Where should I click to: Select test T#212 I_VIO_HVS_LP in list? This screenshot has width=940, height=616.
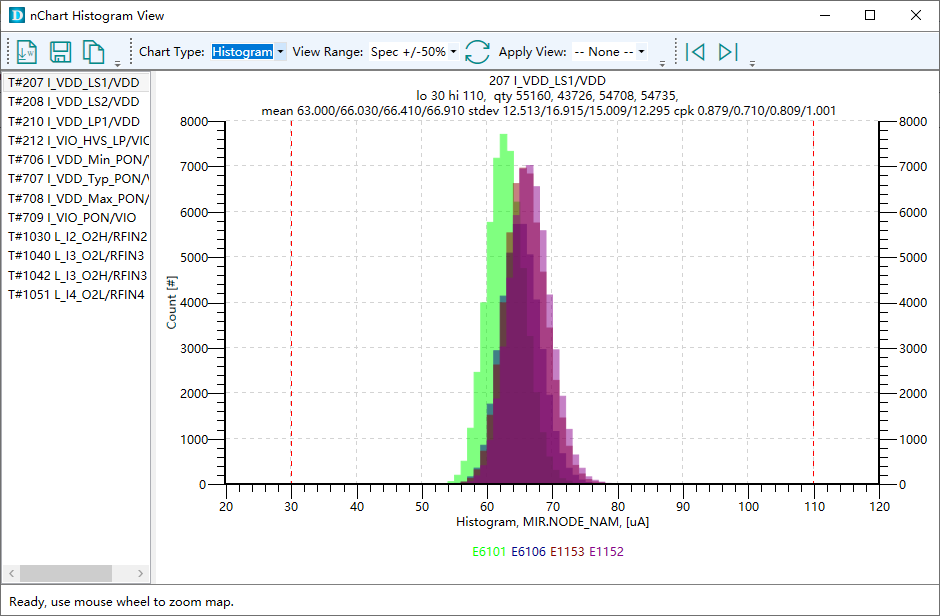pos(78,140)
